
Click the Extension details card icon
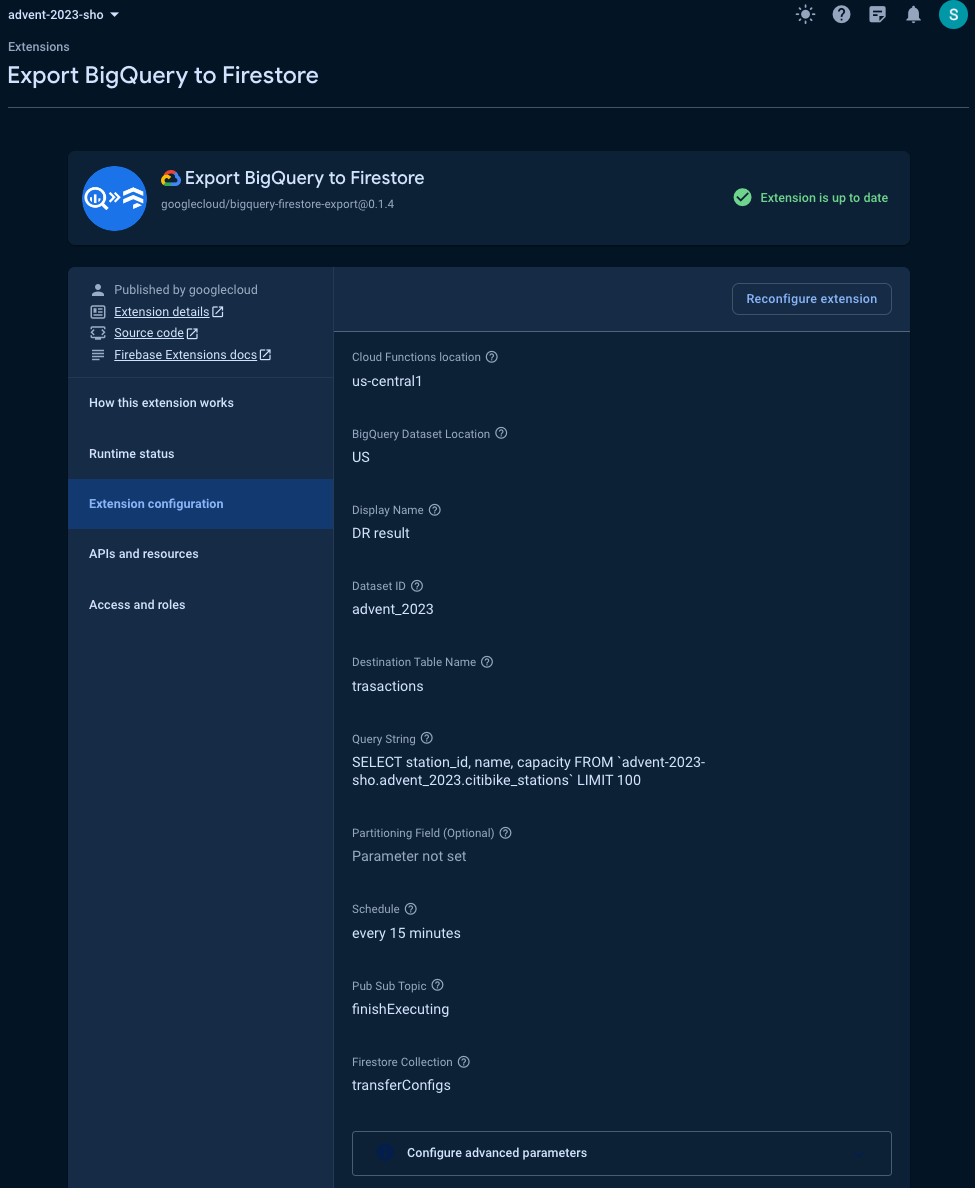click(98, 311)
